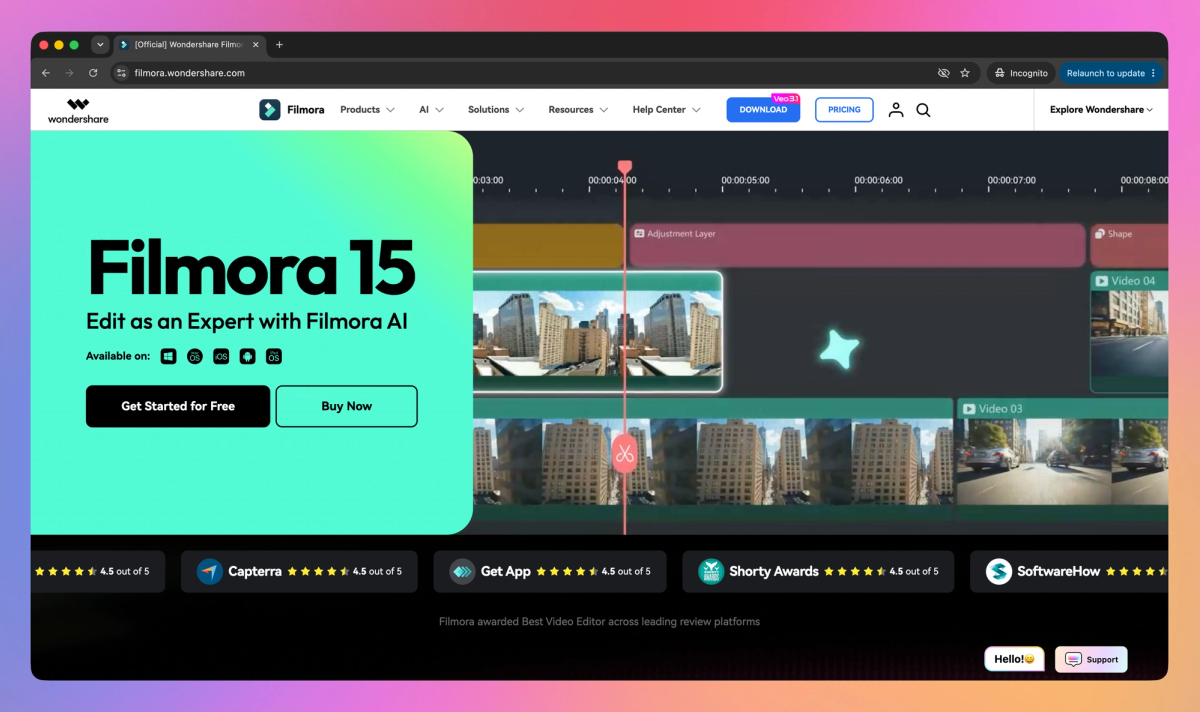Click the Capterra 4.5 out of 5 rating
Screen dimensions: 1200x712
(345, 572)
